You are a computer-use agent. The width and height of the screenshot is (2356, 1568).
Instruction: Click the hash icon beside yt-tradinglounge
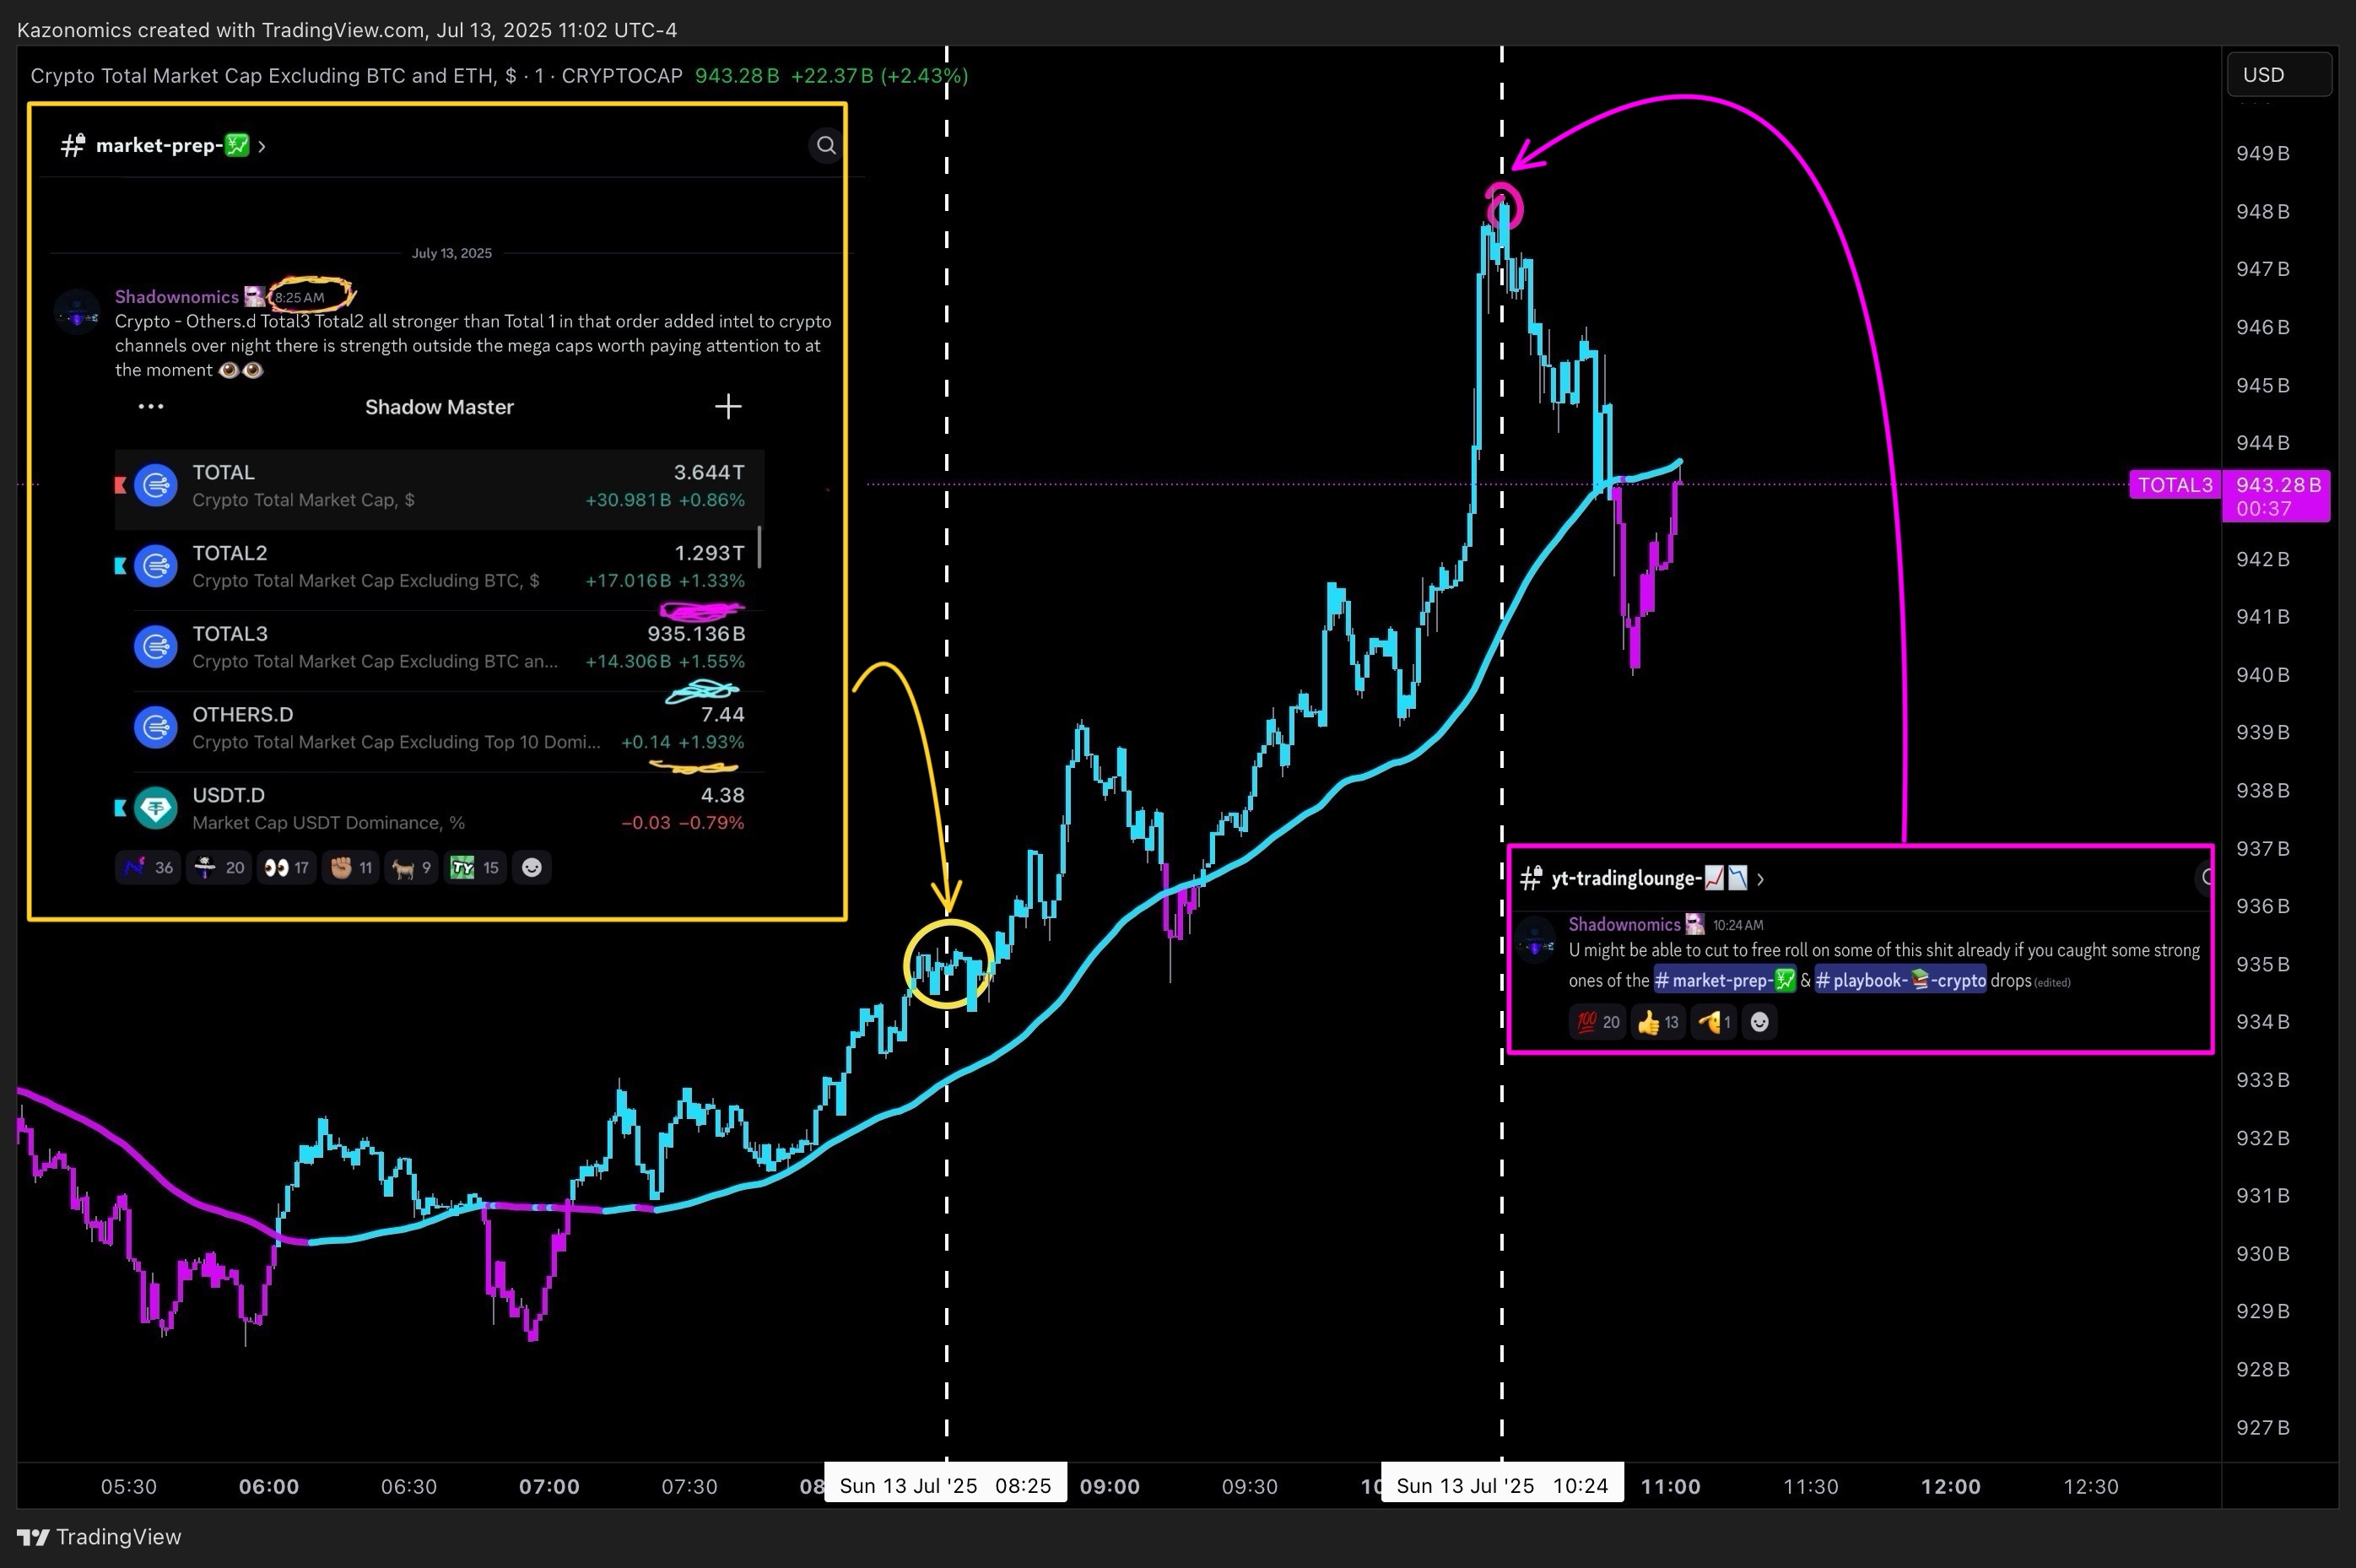pos(1530,879)
